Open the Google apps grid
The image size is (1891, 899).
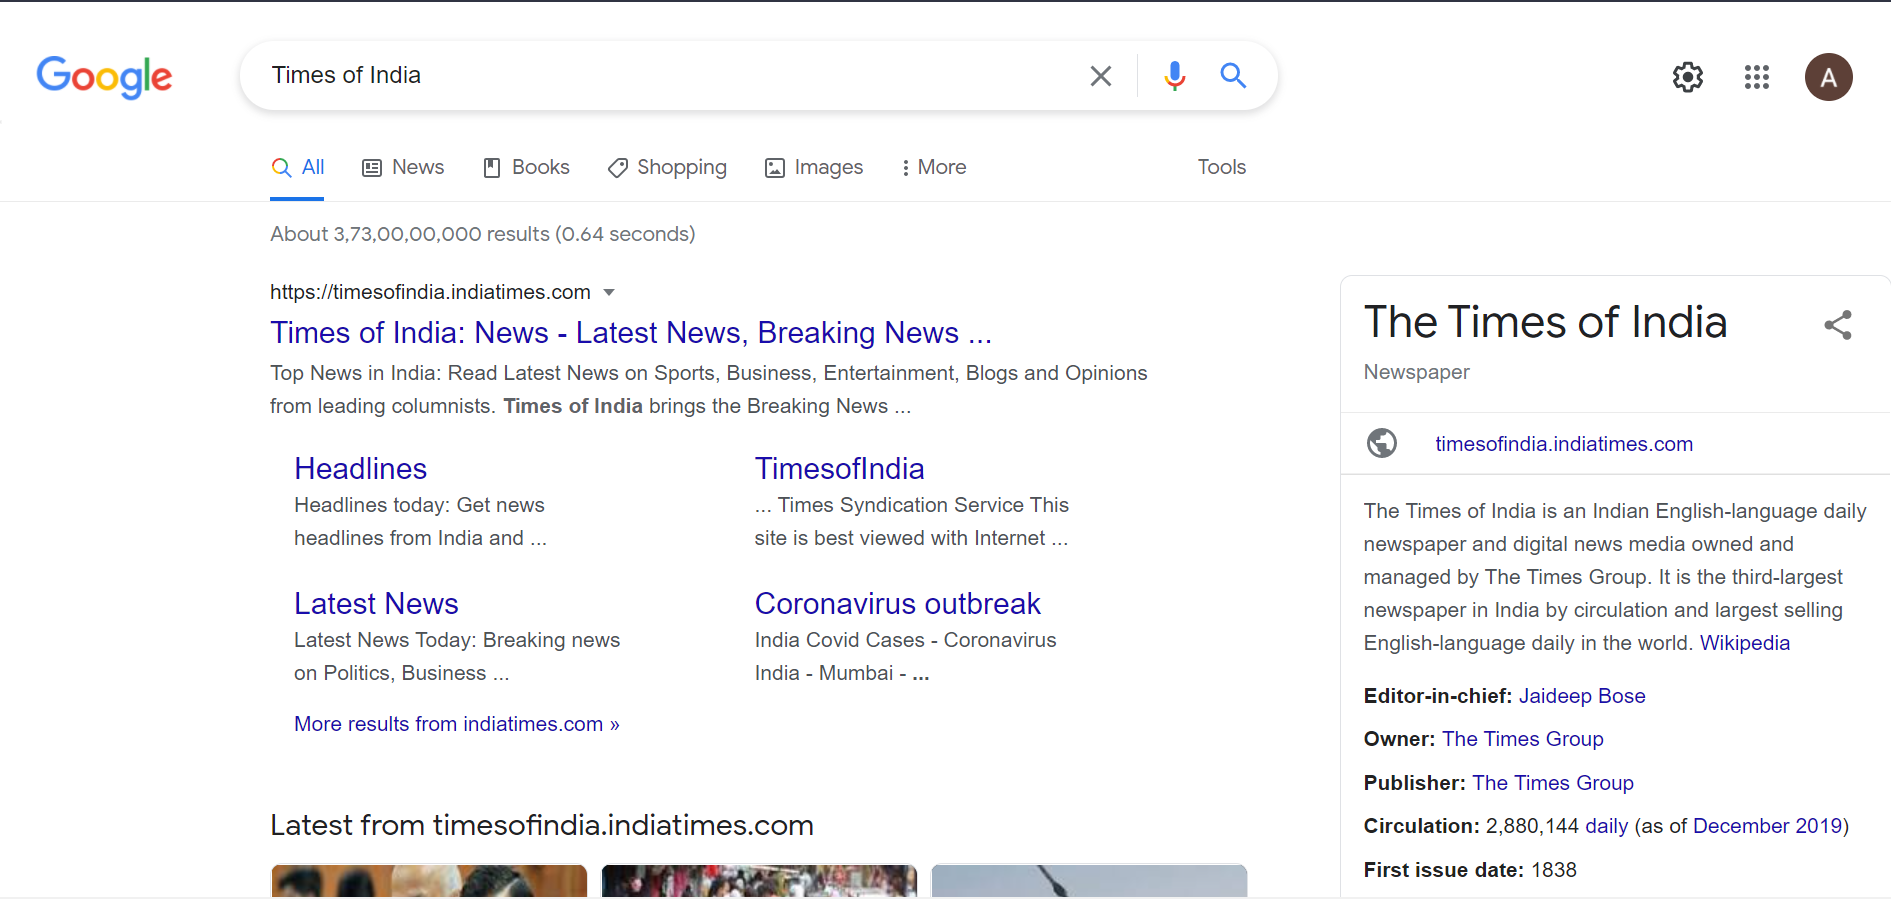click(x=1757, y=77)
